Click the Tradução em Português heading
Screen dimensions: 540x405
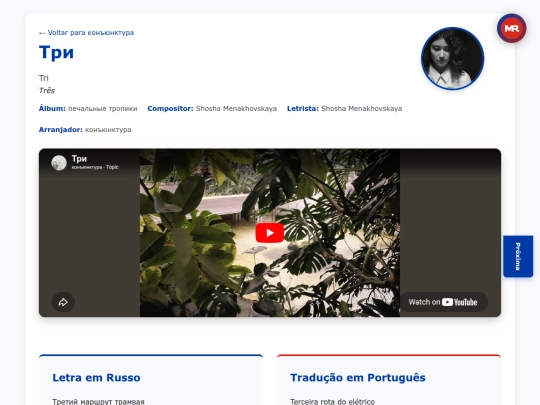point(358,378)
